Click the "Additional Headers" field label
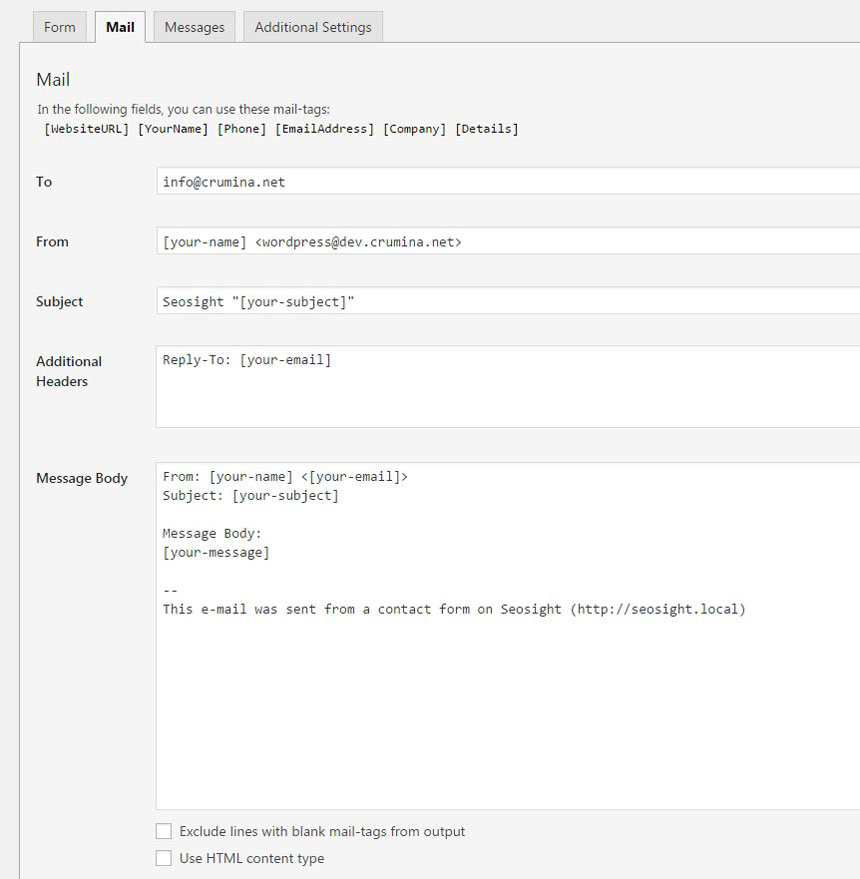Screen dimensions: 860x879 pos(69,371)
